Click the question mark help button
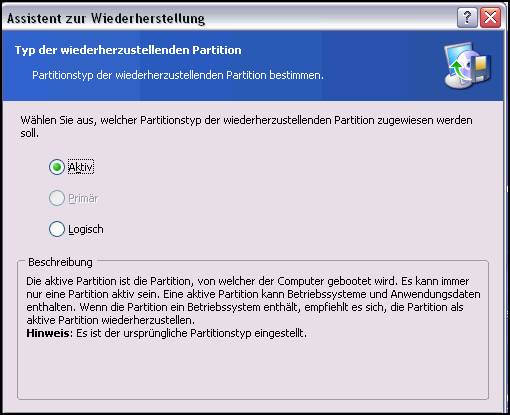 tap(467, 17)
